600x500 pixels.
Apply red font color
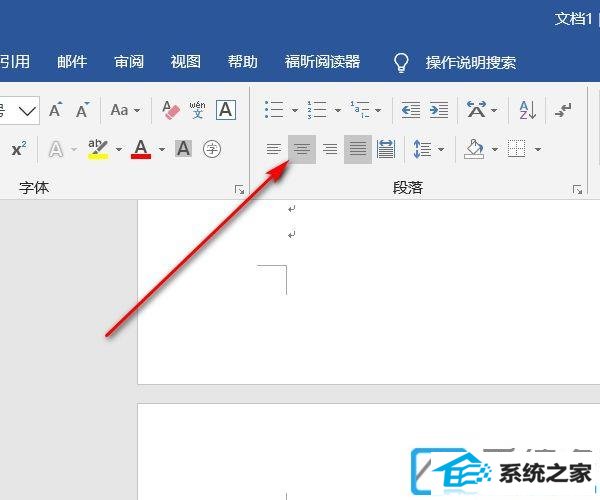point(141,149)
